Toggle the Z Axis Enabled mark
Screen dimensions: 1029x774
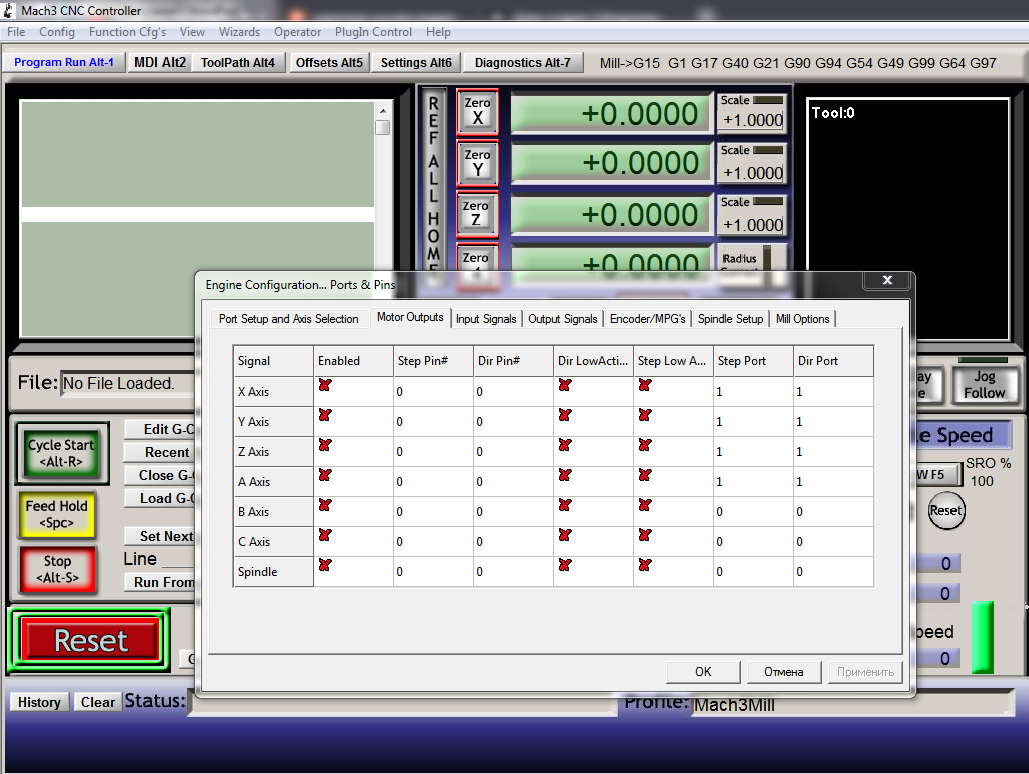tap(325, 445)
